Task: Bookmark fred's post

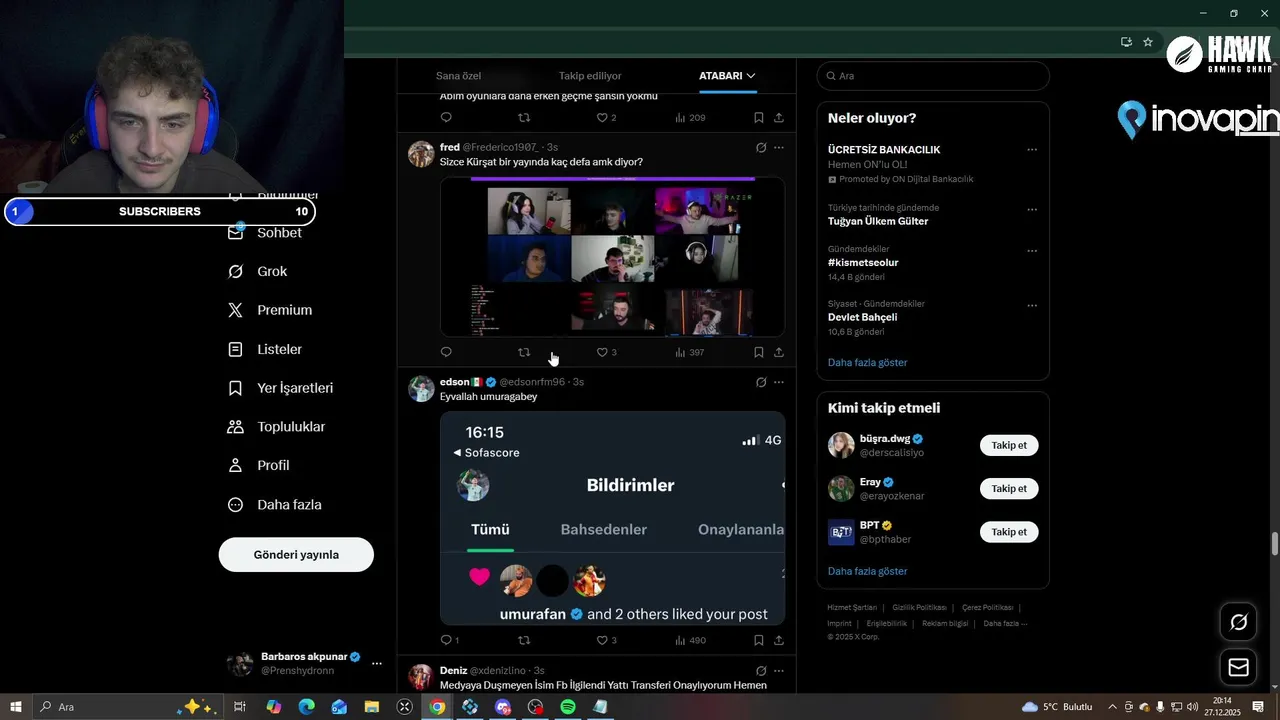Action: 759,352
